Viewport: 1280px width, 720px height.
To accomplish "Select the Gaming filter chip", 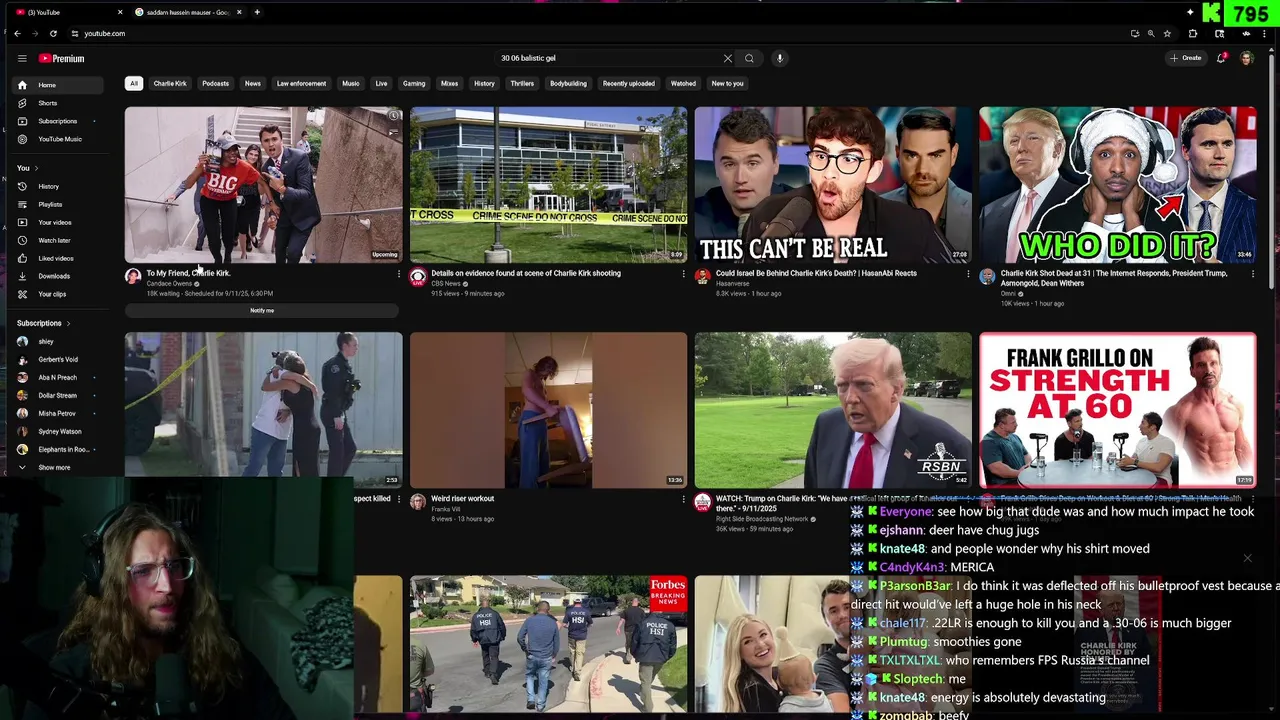I will pos(414,84).
